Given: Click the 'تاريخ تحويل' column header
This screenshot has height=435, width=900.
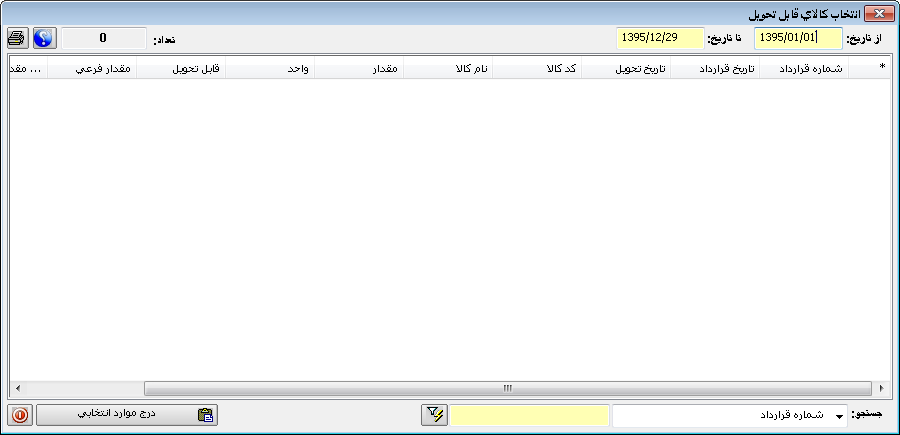Looking at the screenshot, I should click(626, 67).
